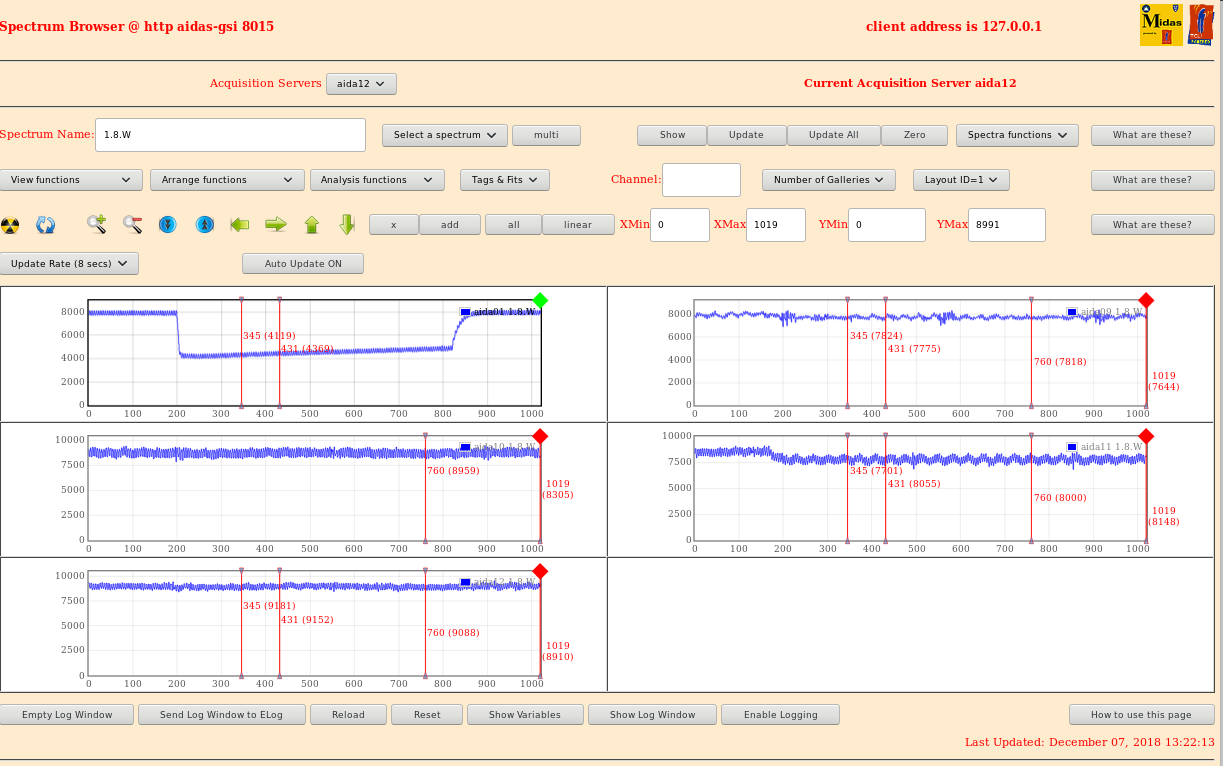Open the Acquisition Servers aida12 dropdown
This screenshot has width=1223, height=766.
pyautogui.click(x=361, y=84)
